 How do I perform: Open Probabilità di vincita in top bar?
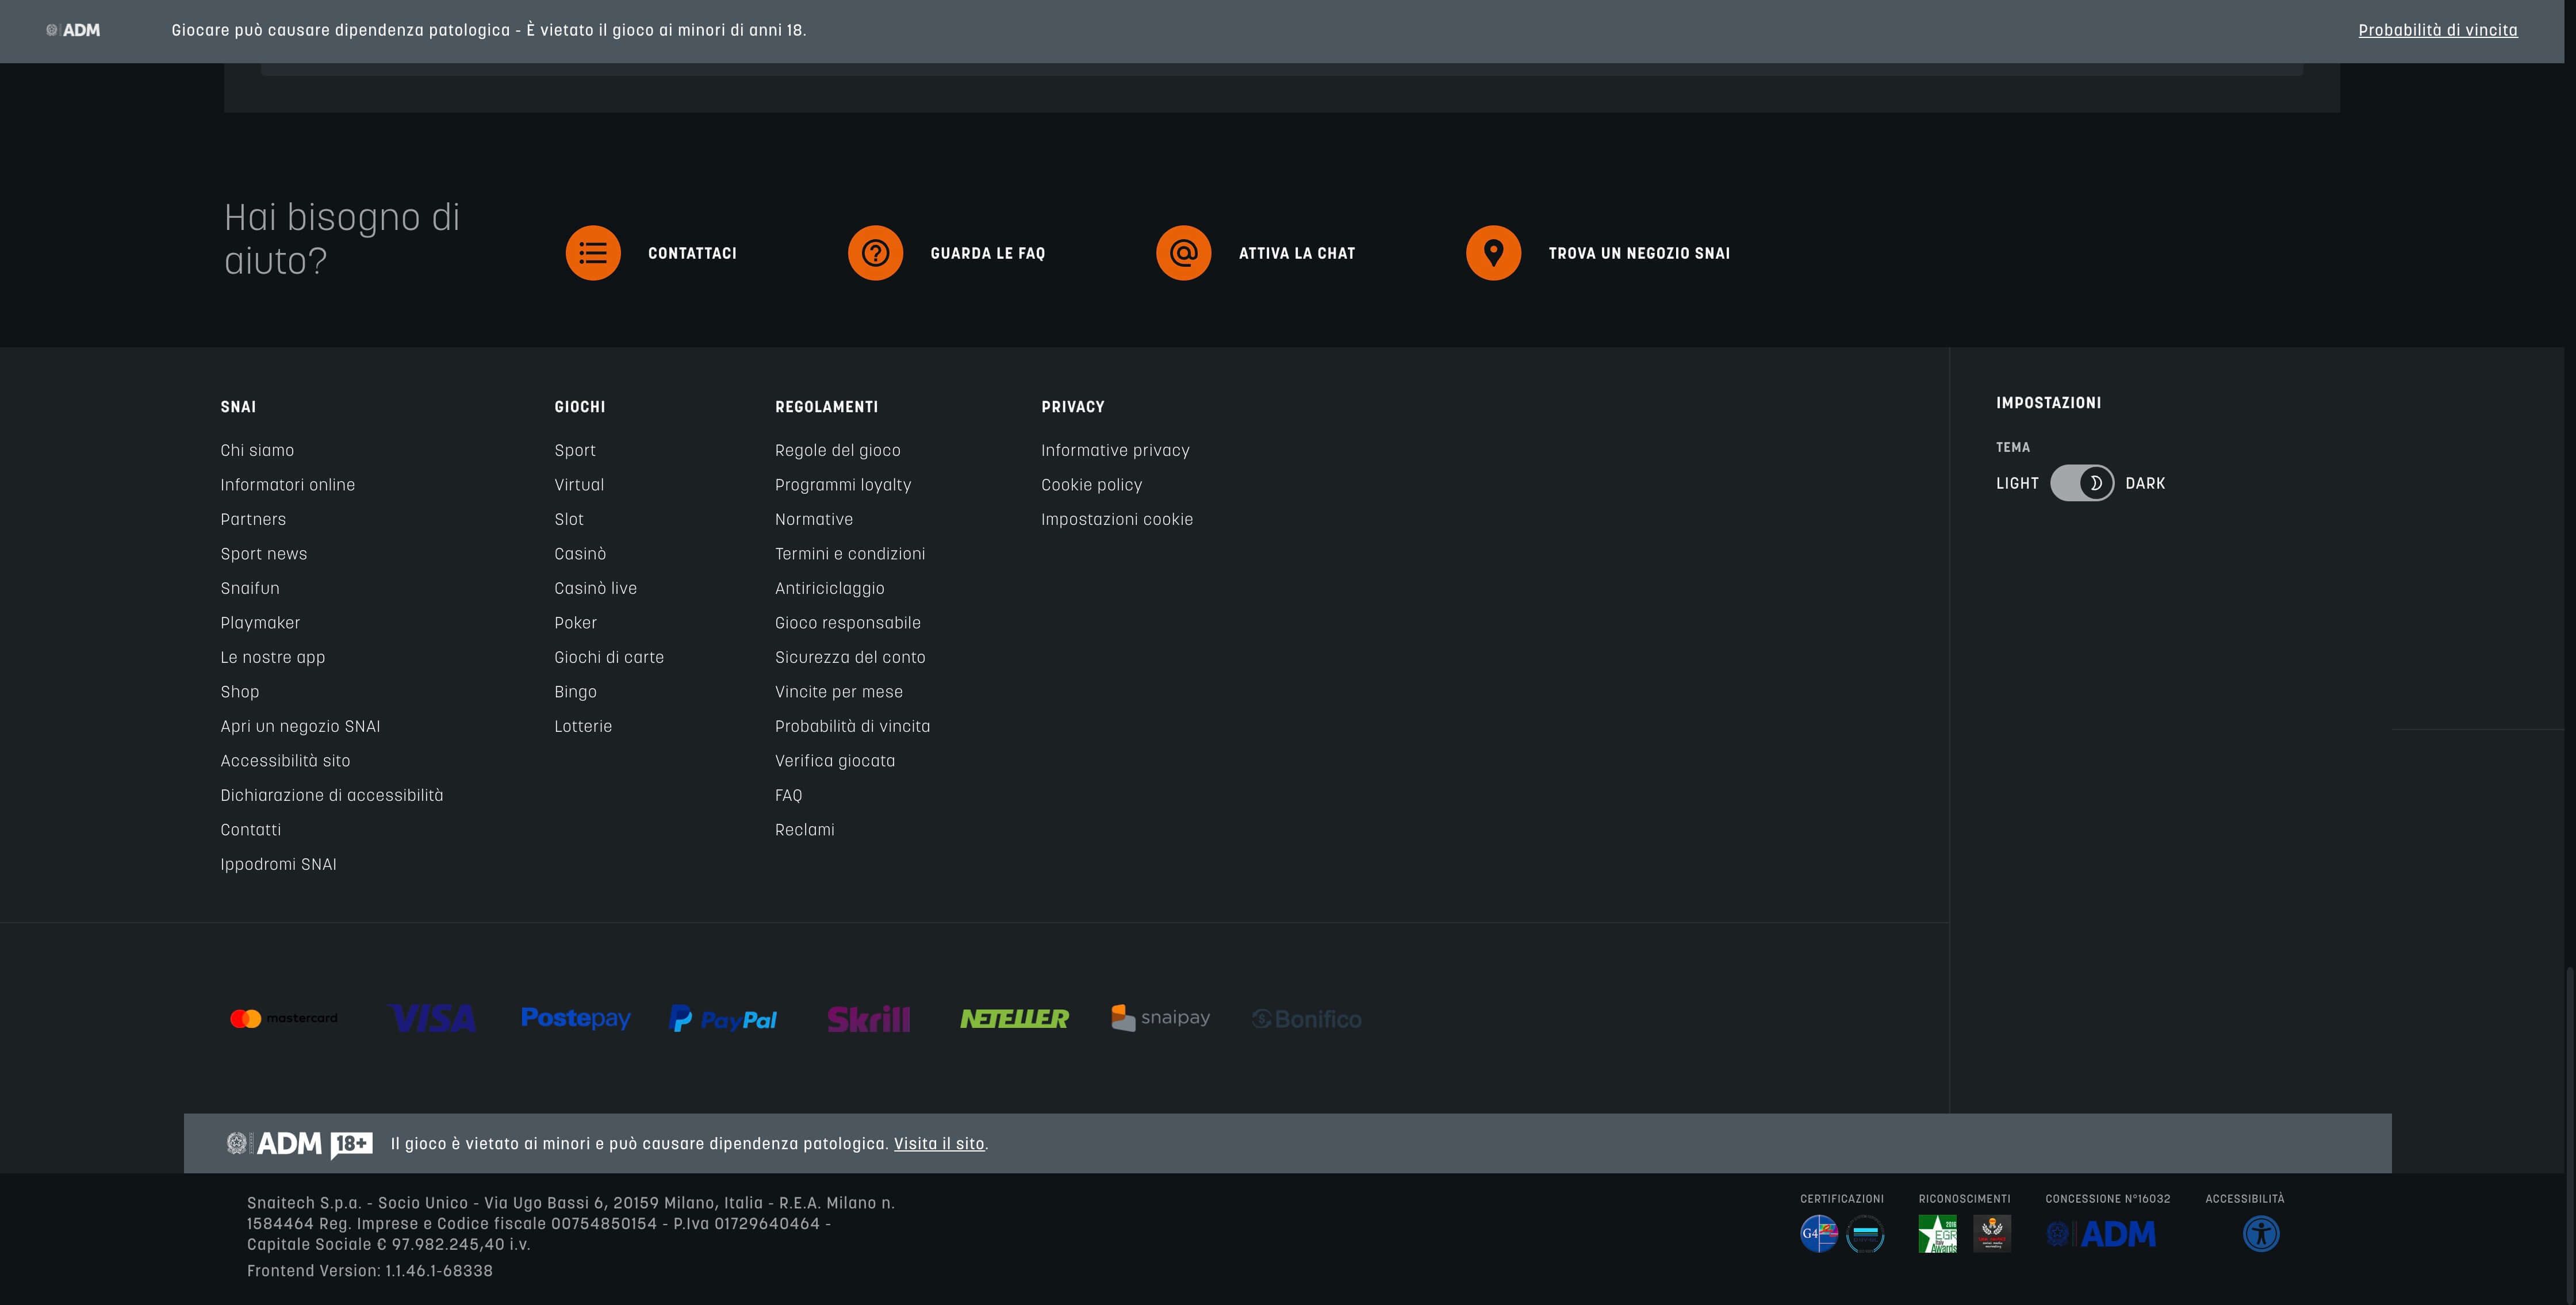2437,30
